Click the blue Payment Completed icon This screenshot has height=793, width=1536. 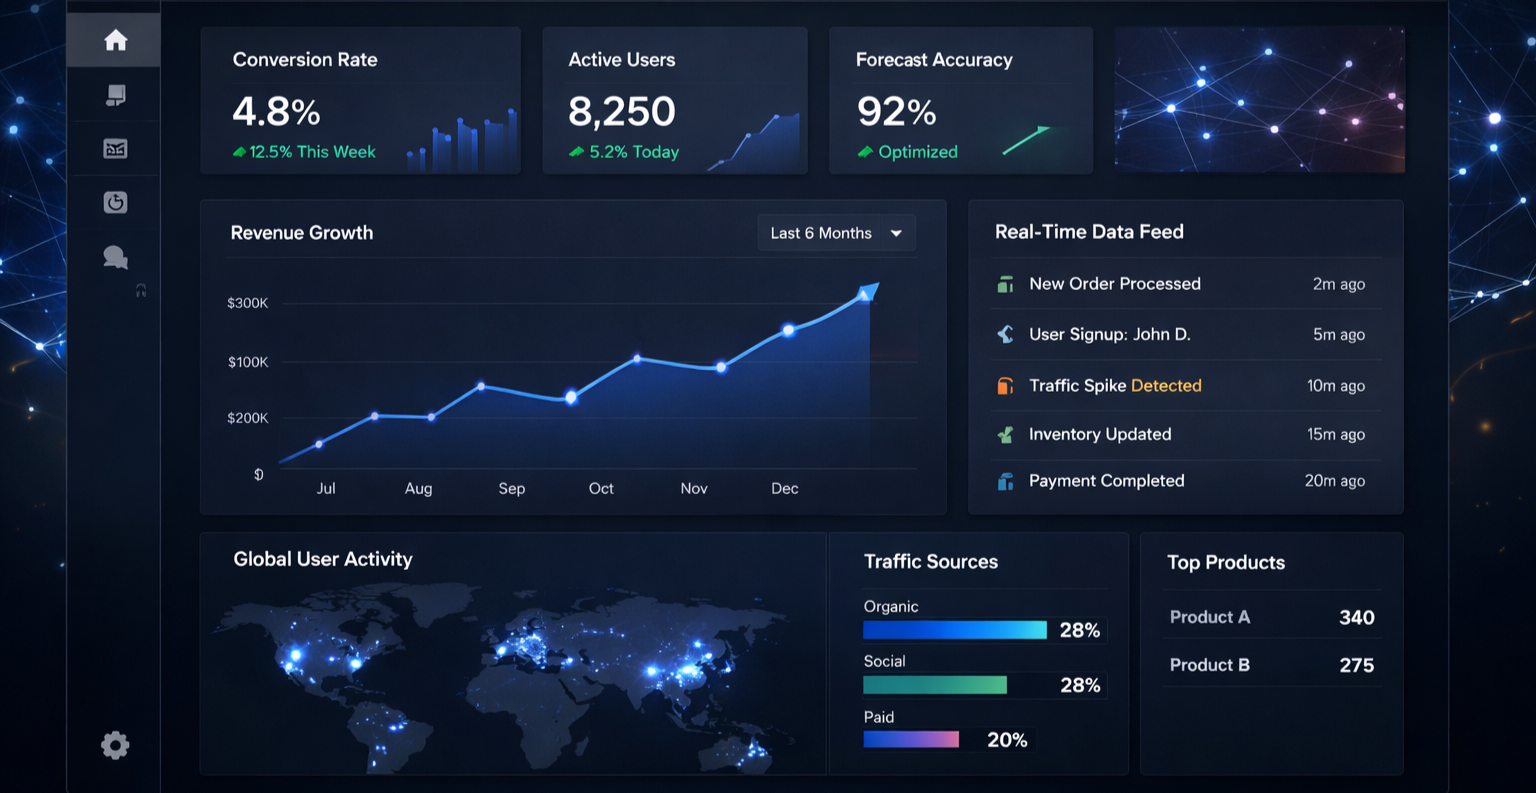pyautogui.click(x=1005, y=482)
